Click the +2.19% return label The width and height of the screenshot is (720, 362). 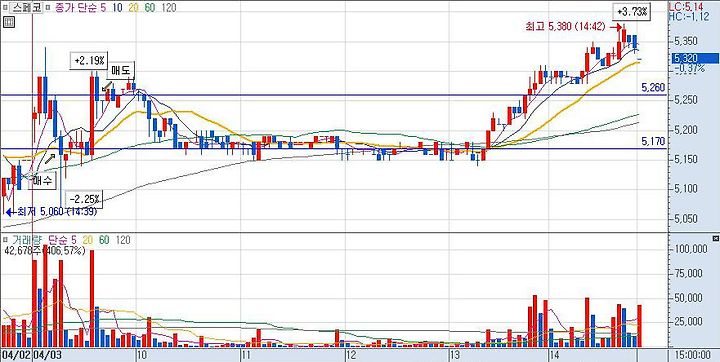(x=88, y=61)
